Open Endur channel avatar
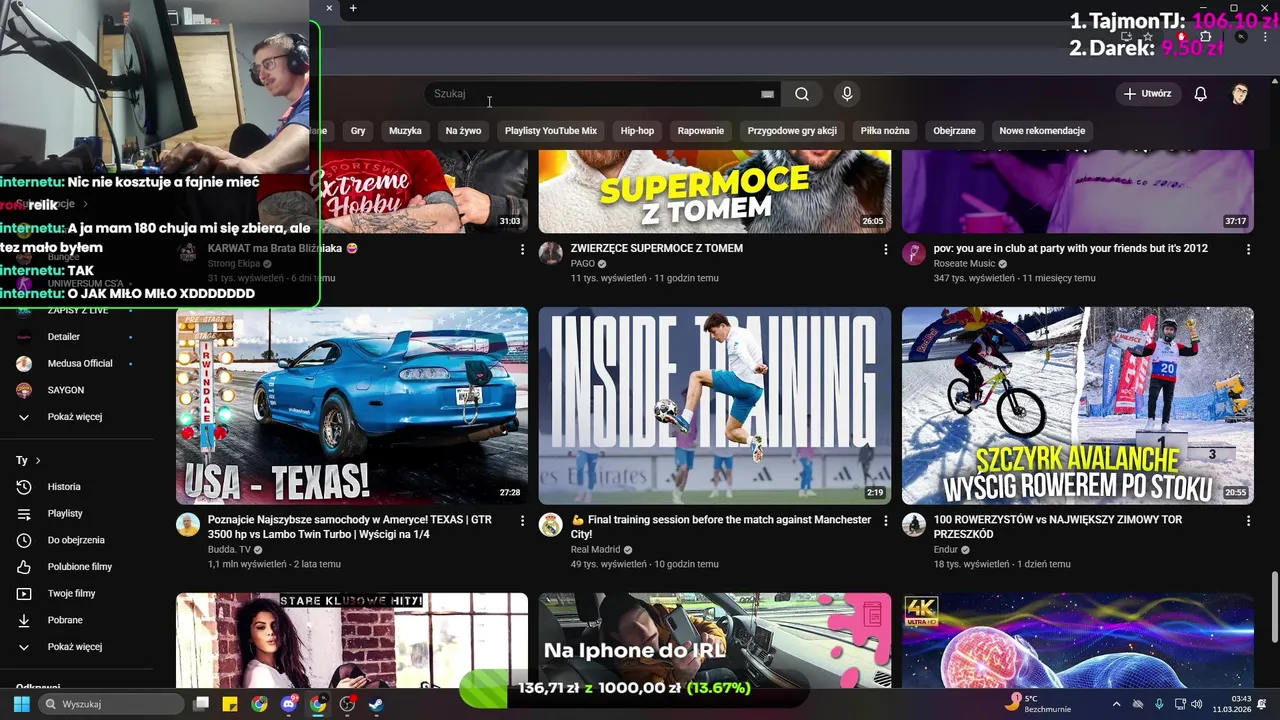 (x=914, y=525)
